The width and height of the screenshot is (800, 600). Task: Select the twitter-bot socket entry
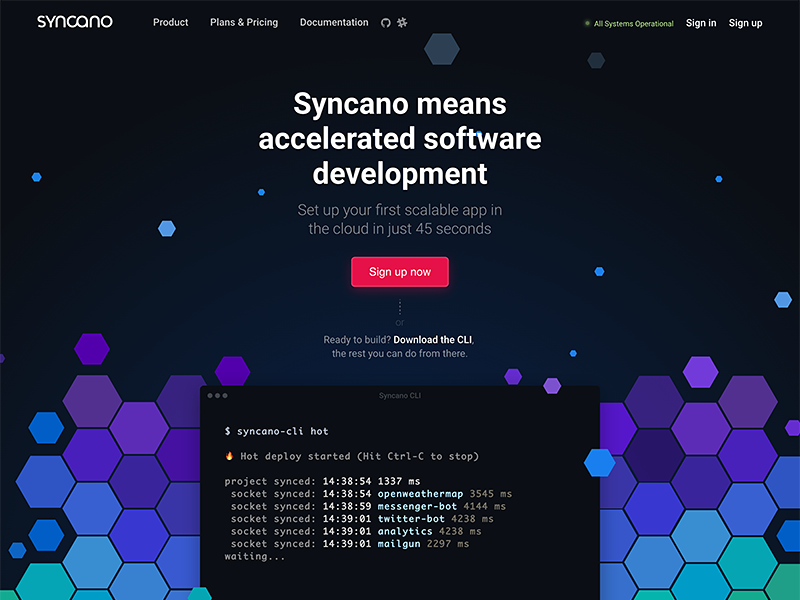[411, 519]
